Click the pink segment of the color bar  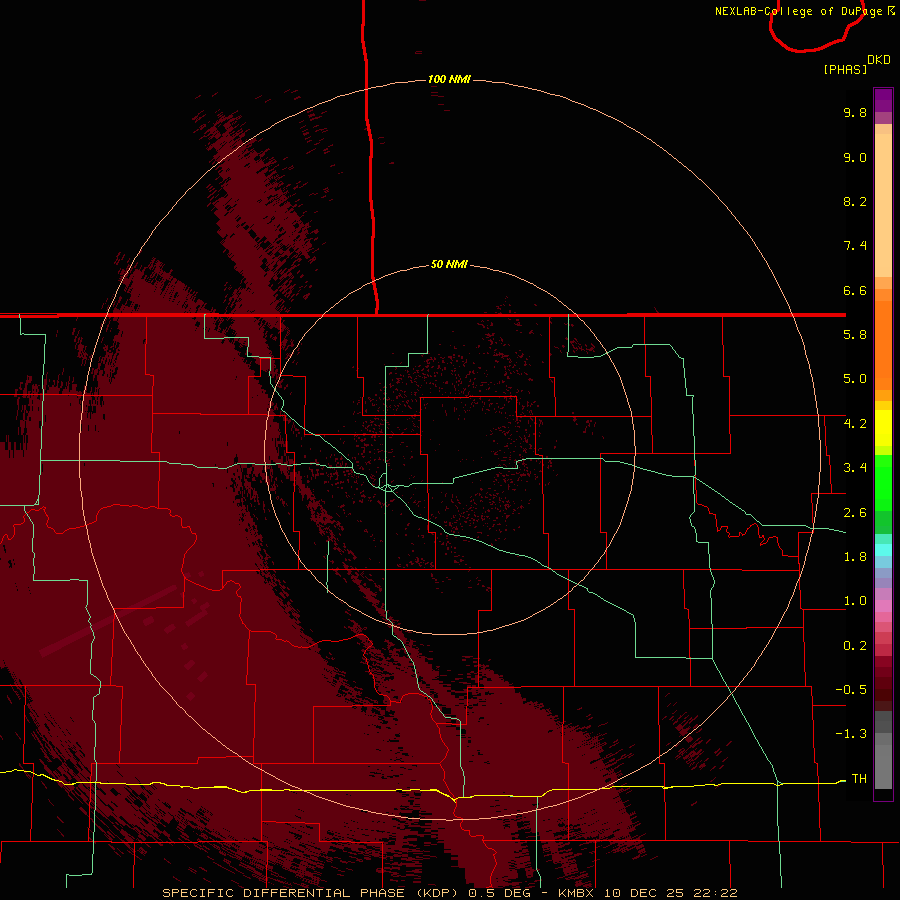(x=883, y=606)
